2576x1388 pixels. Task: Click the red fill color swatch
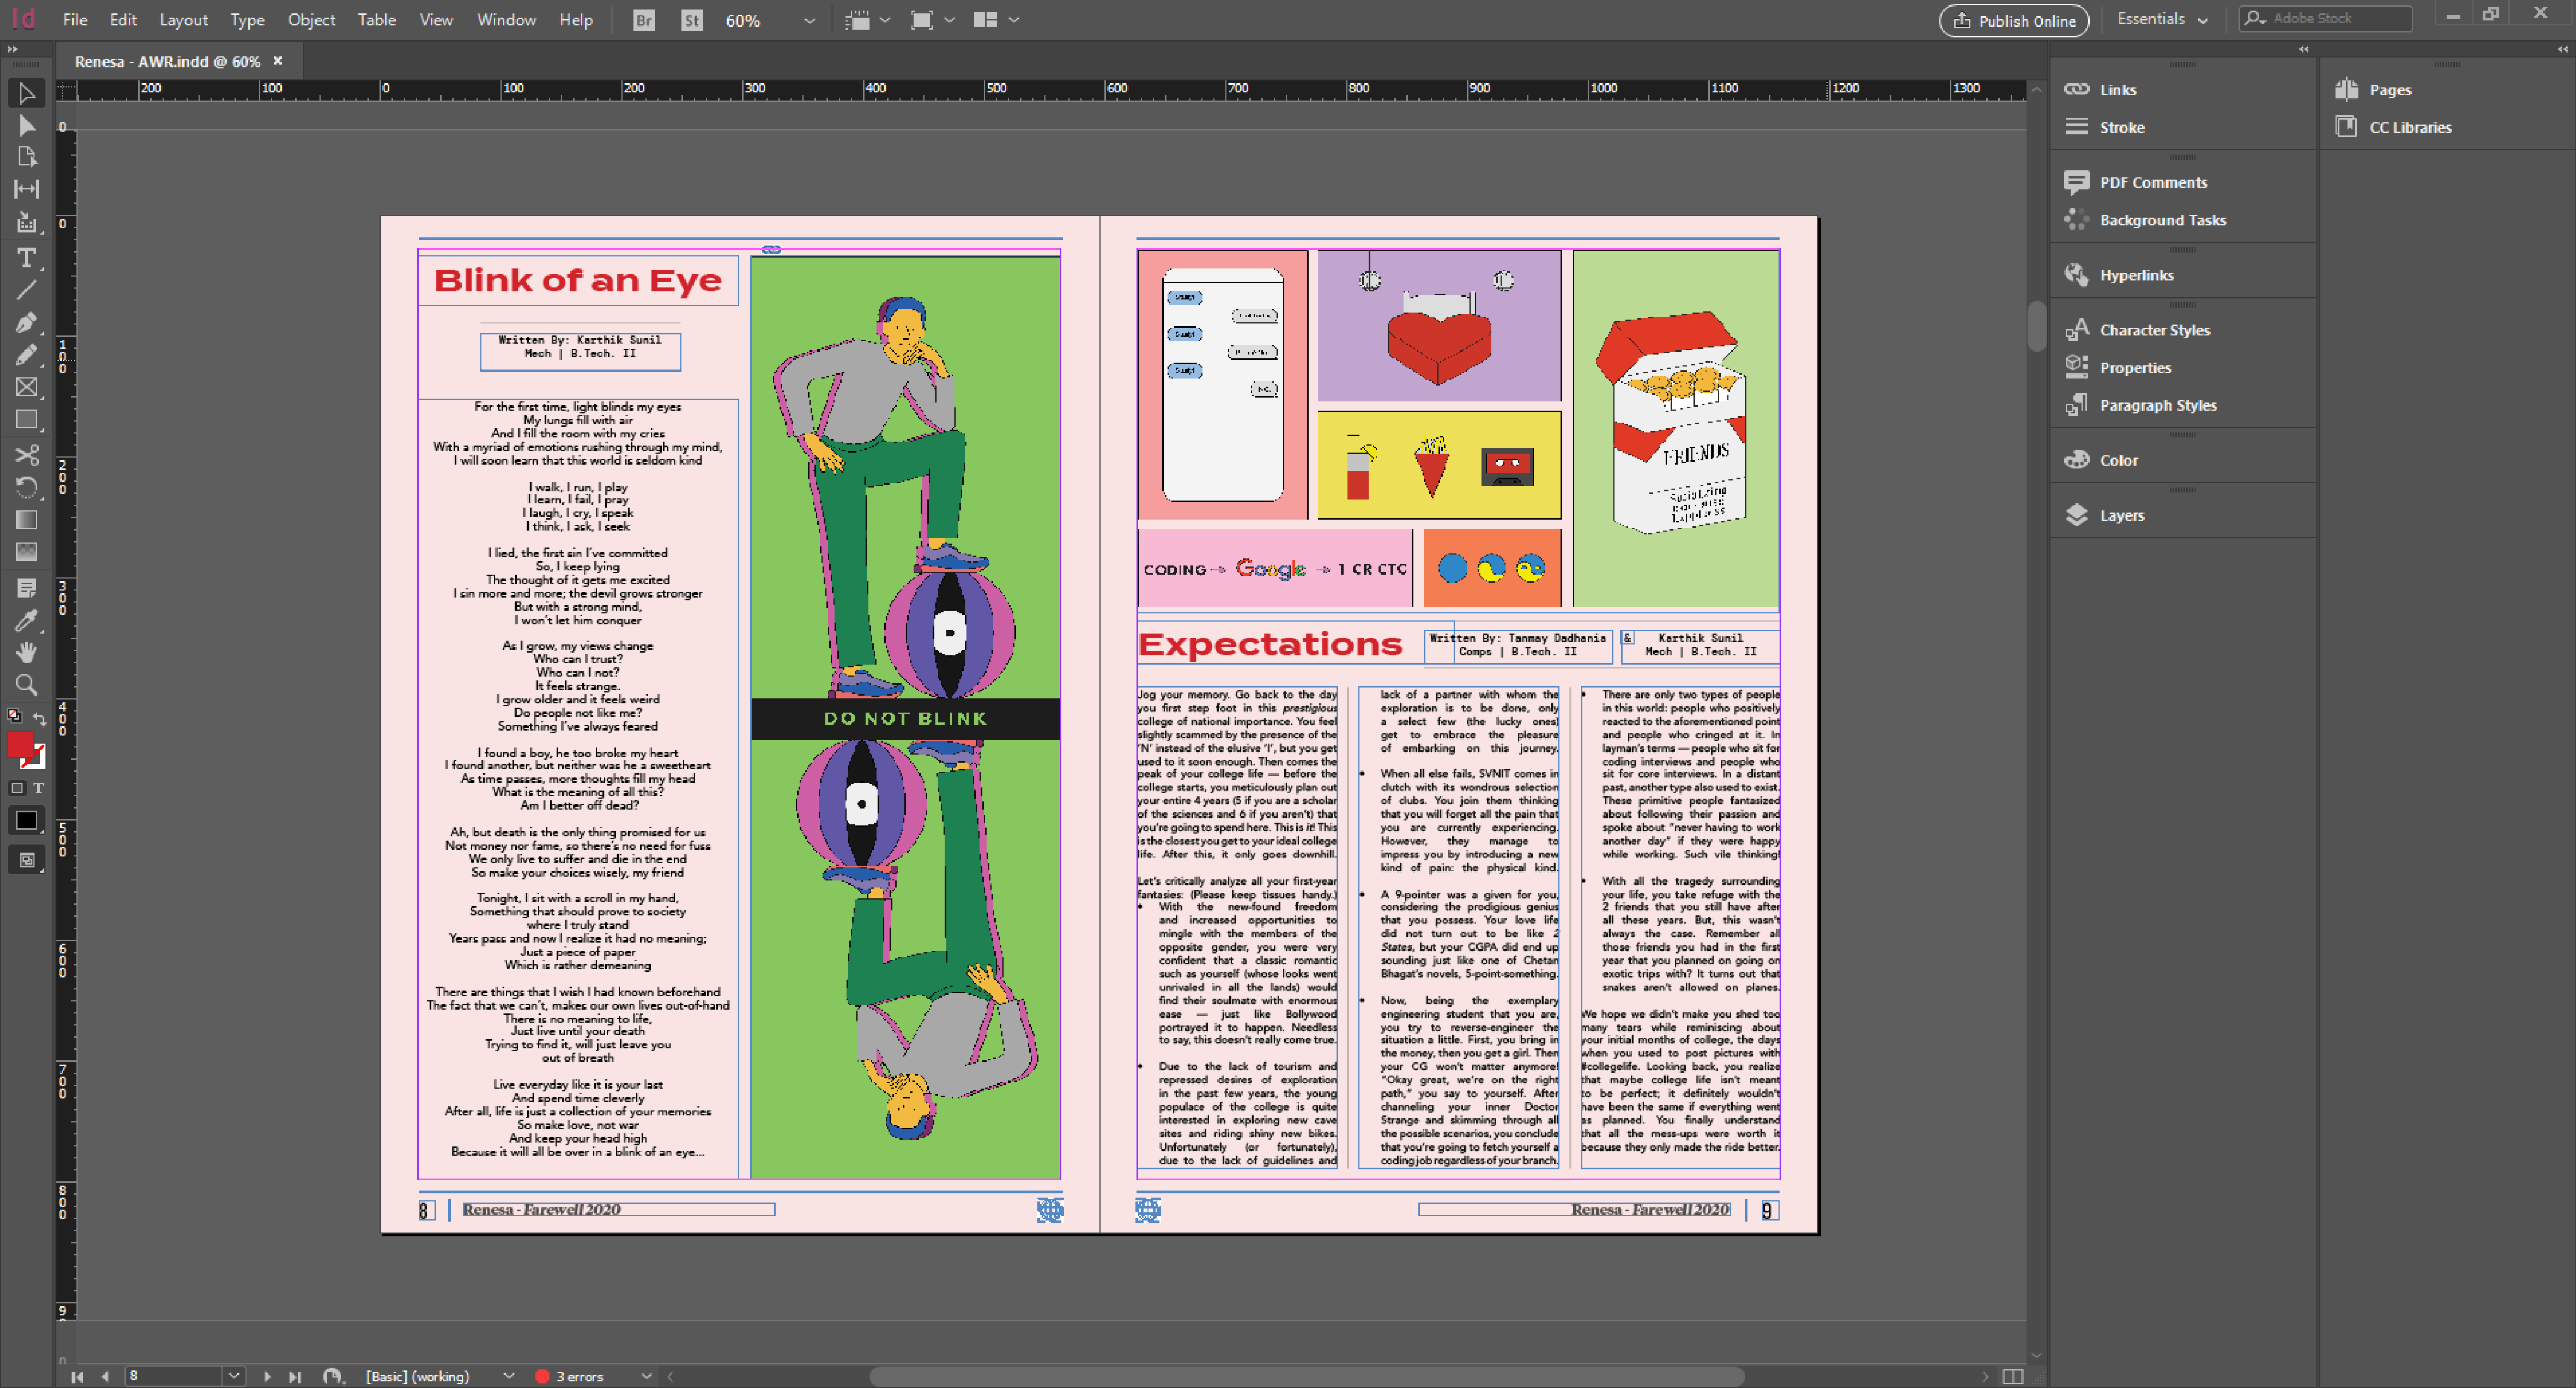[20, 744]
